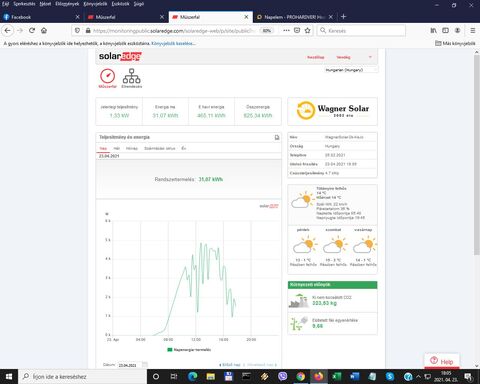Click the Firefox Keresés search box
Screen dimensions: 480x384
361,30
